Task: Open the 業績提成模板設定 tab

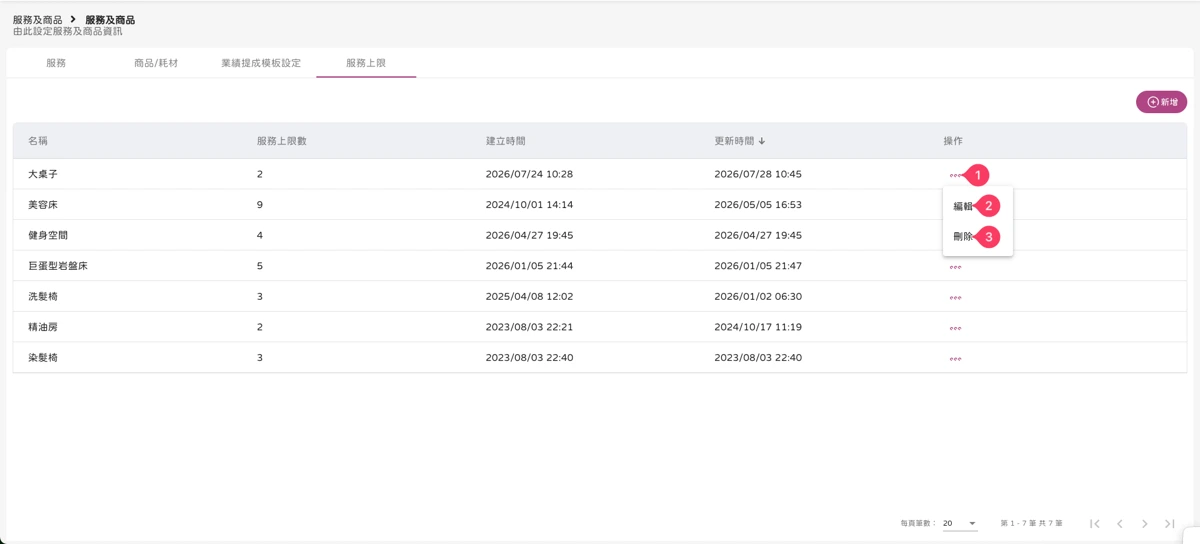Action: click(261, 63)
